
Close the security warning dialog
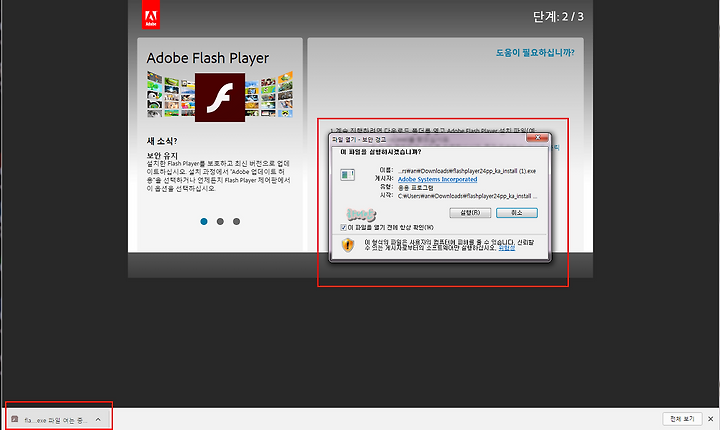[x=537, y=138]
